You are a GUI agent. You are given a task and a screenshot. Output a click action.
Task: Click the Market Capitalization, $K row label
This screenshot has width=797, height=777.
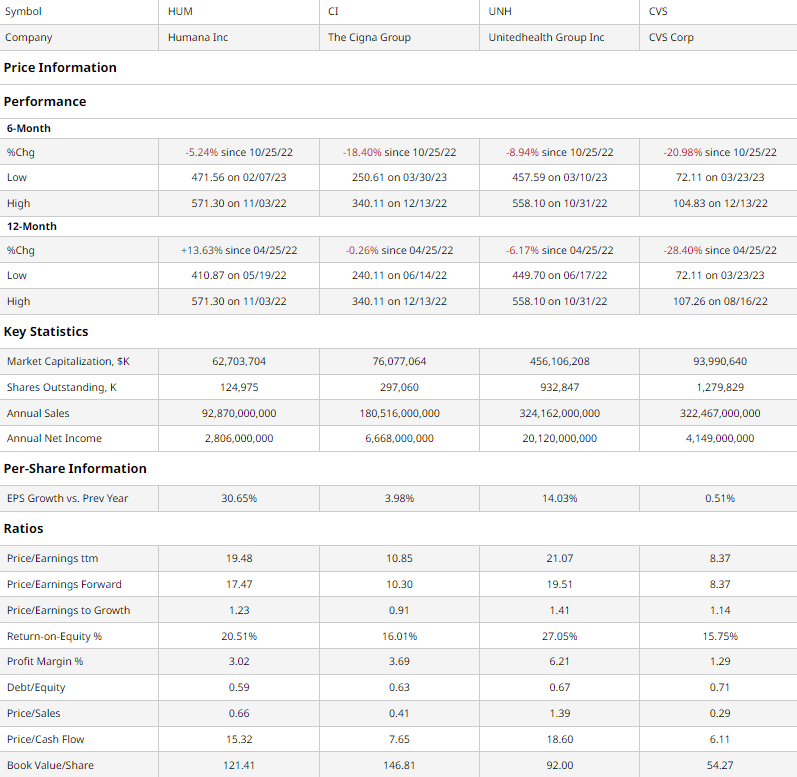click(x=68, y=361)
